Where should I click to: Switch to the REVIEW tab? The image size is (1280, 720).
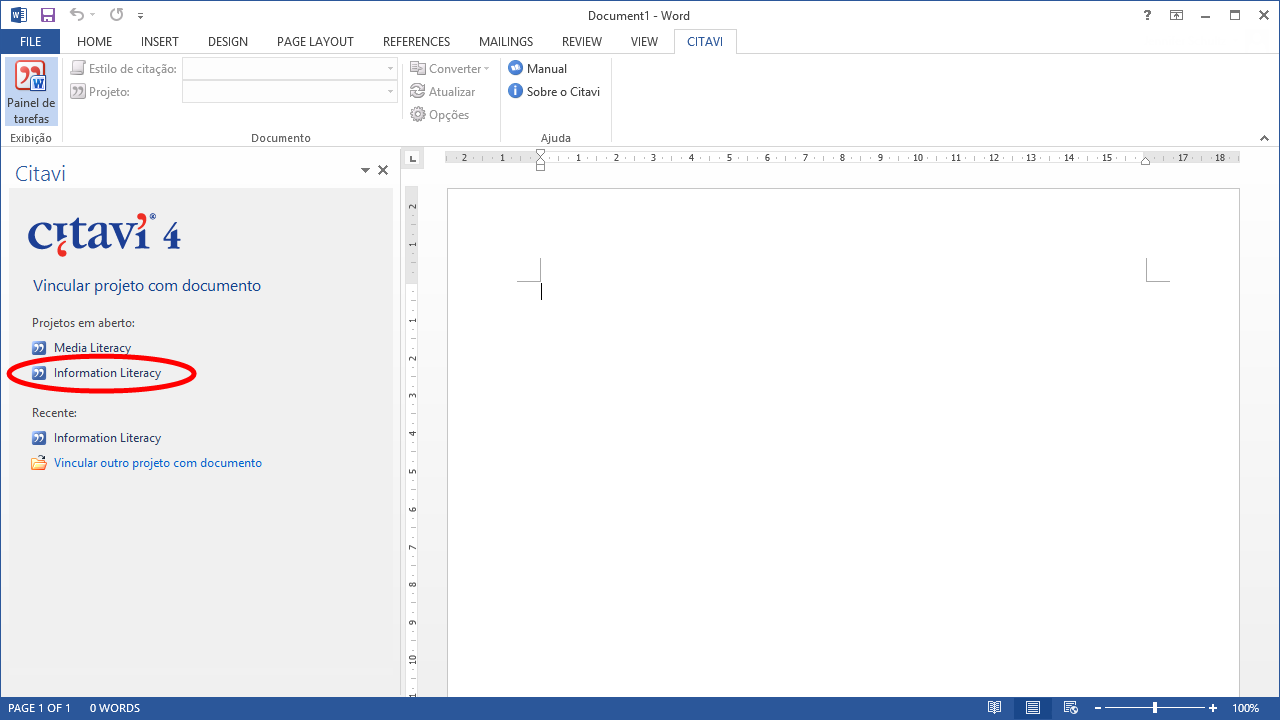pos(582,42)
